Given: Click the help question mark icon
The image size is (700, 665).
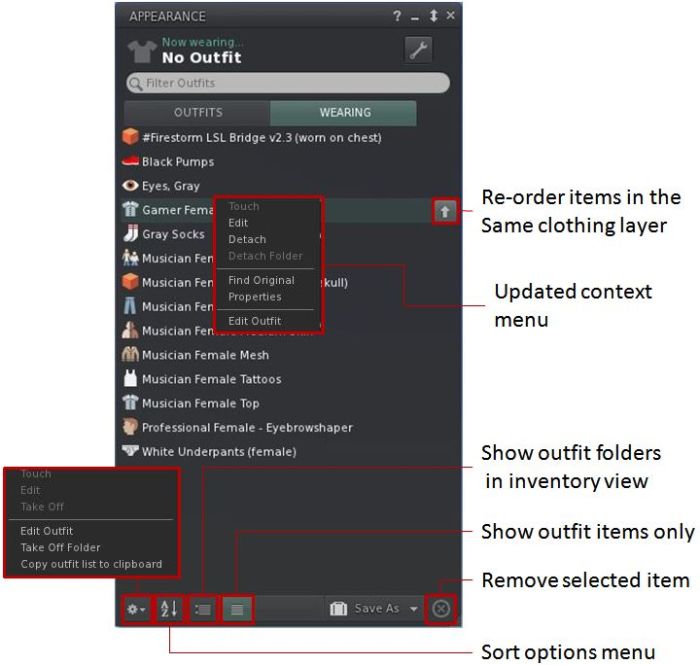Looking at the screenshot, I should coord(398,16).
